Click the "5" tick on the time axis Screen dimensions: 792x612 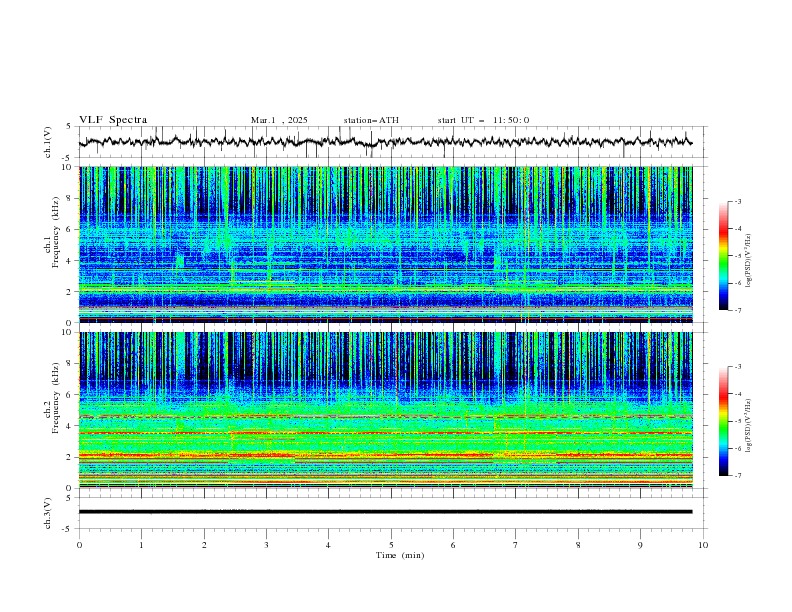pyautogui.click(x=391, y=545)
